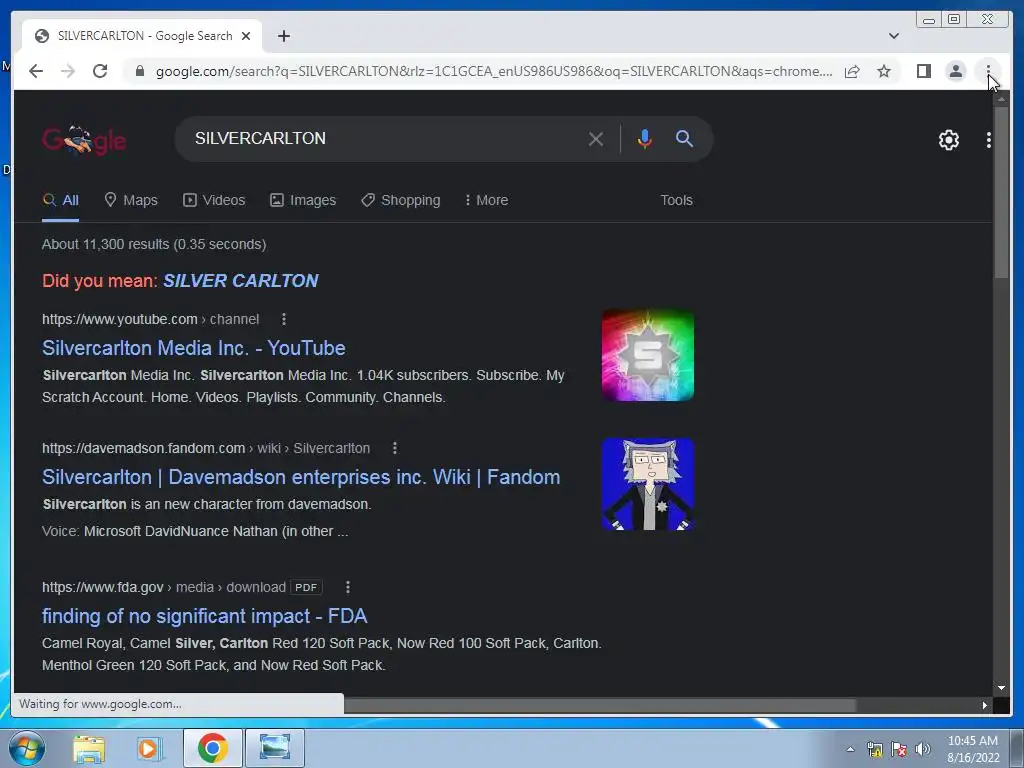The image size is (1024, 768).
Task: Open Silvercarlton Media Inc. YouTube result
Action: coord(194,348)
